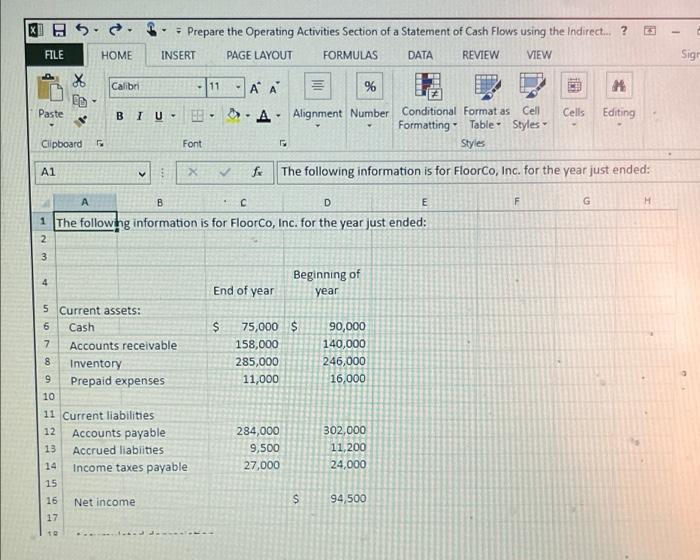700x560 pixels.
Task: Open Conditional Formatting menu
Action: click(428, 101)
